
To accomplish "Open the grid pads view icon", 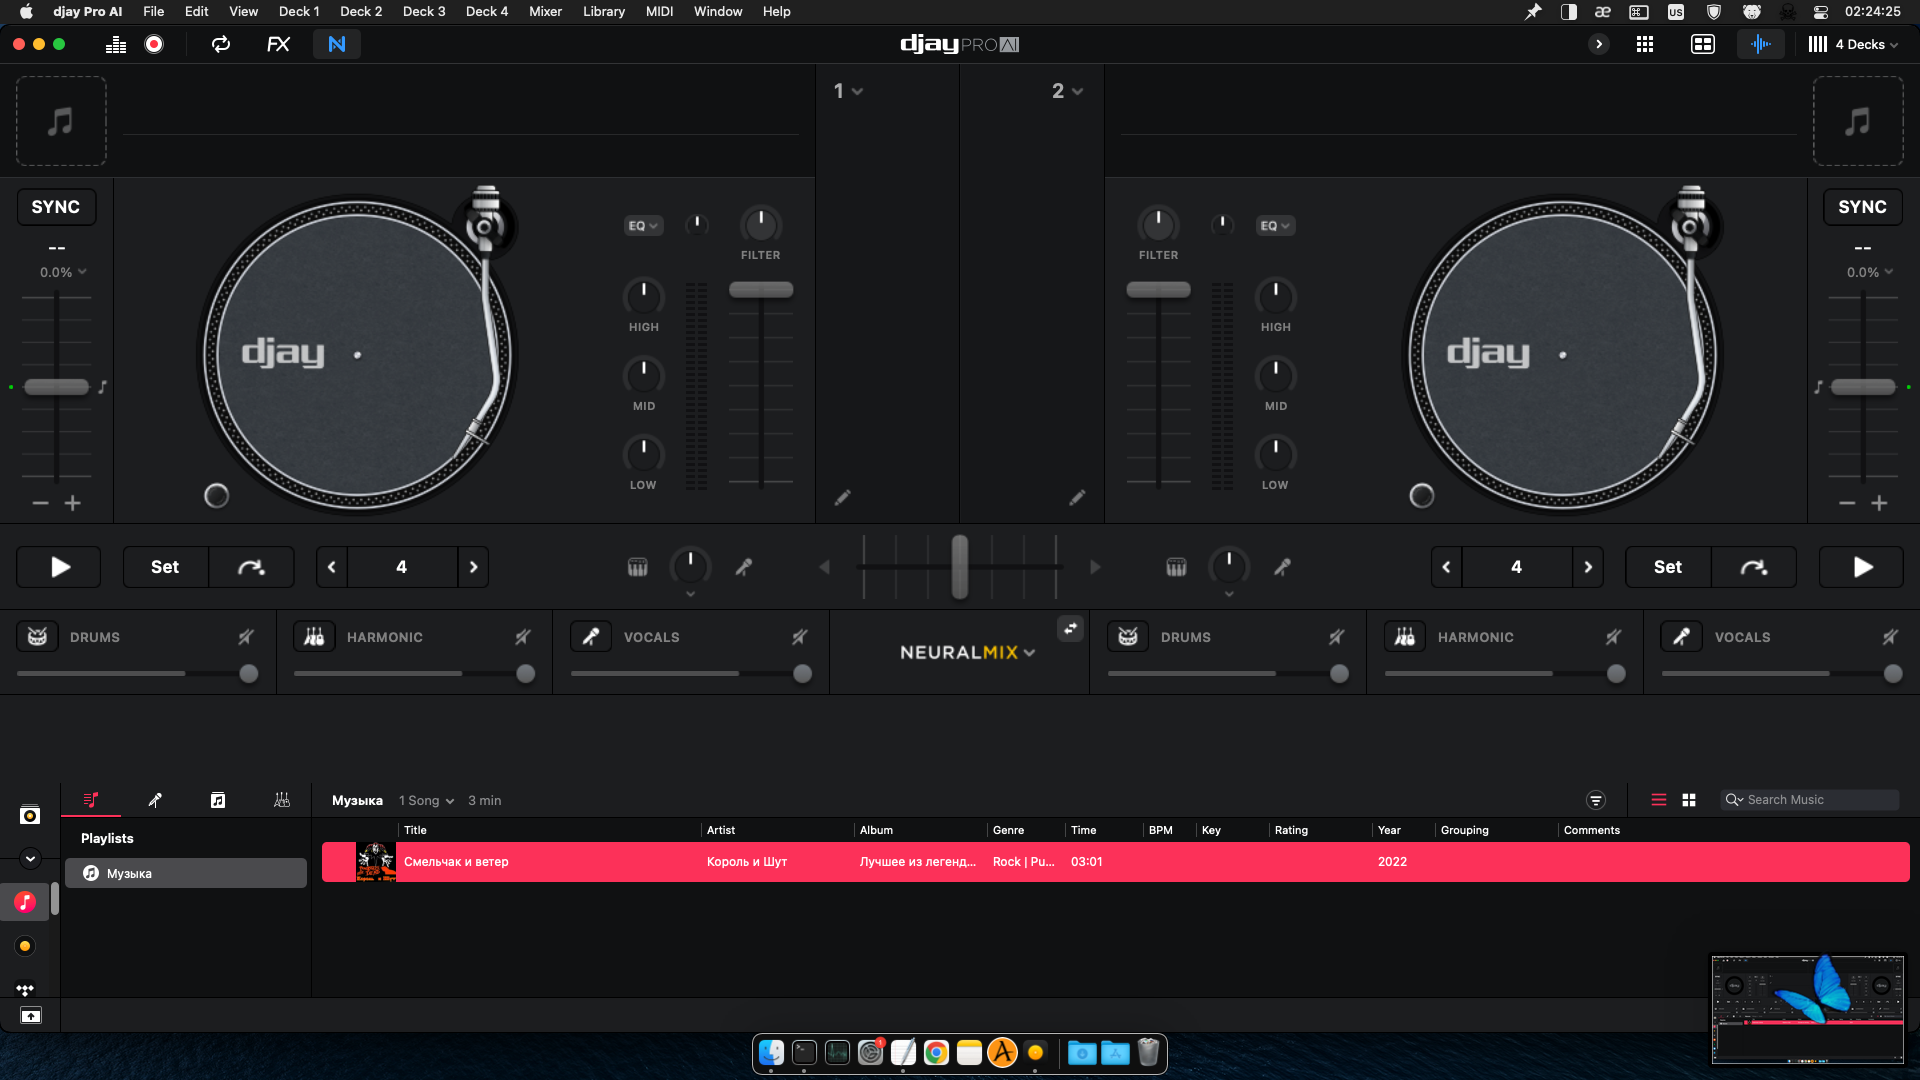I will [1645, 44].
